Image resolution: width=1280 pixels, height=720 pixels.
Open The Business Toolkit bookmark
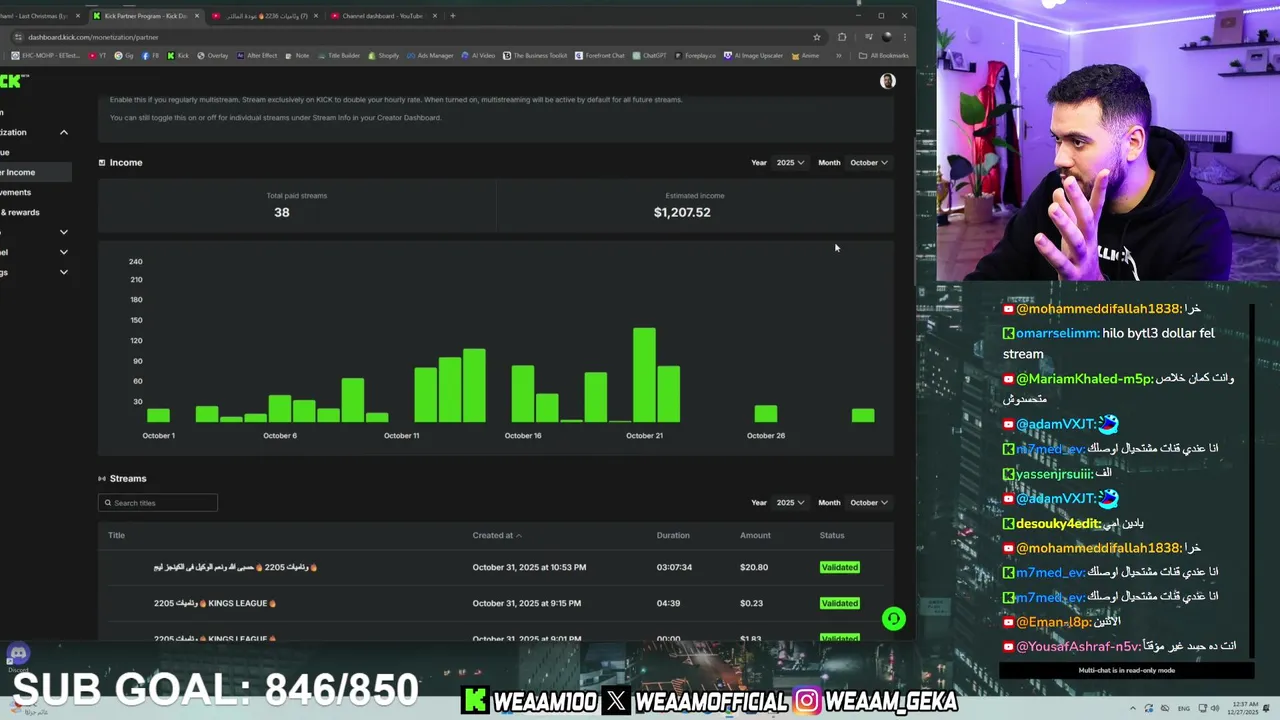point(535,56)
